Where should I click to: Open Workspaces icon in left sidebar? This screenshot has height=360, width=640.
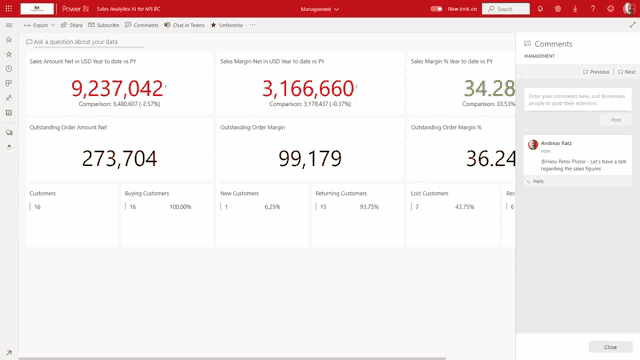pos(9,133)
